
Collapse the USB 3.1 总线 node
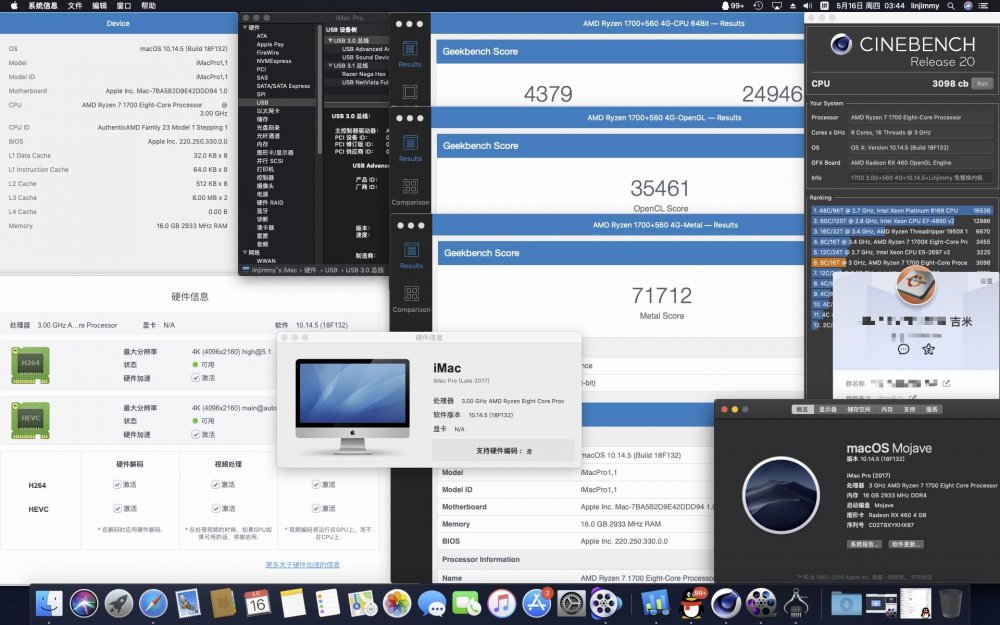pos(330,65)
